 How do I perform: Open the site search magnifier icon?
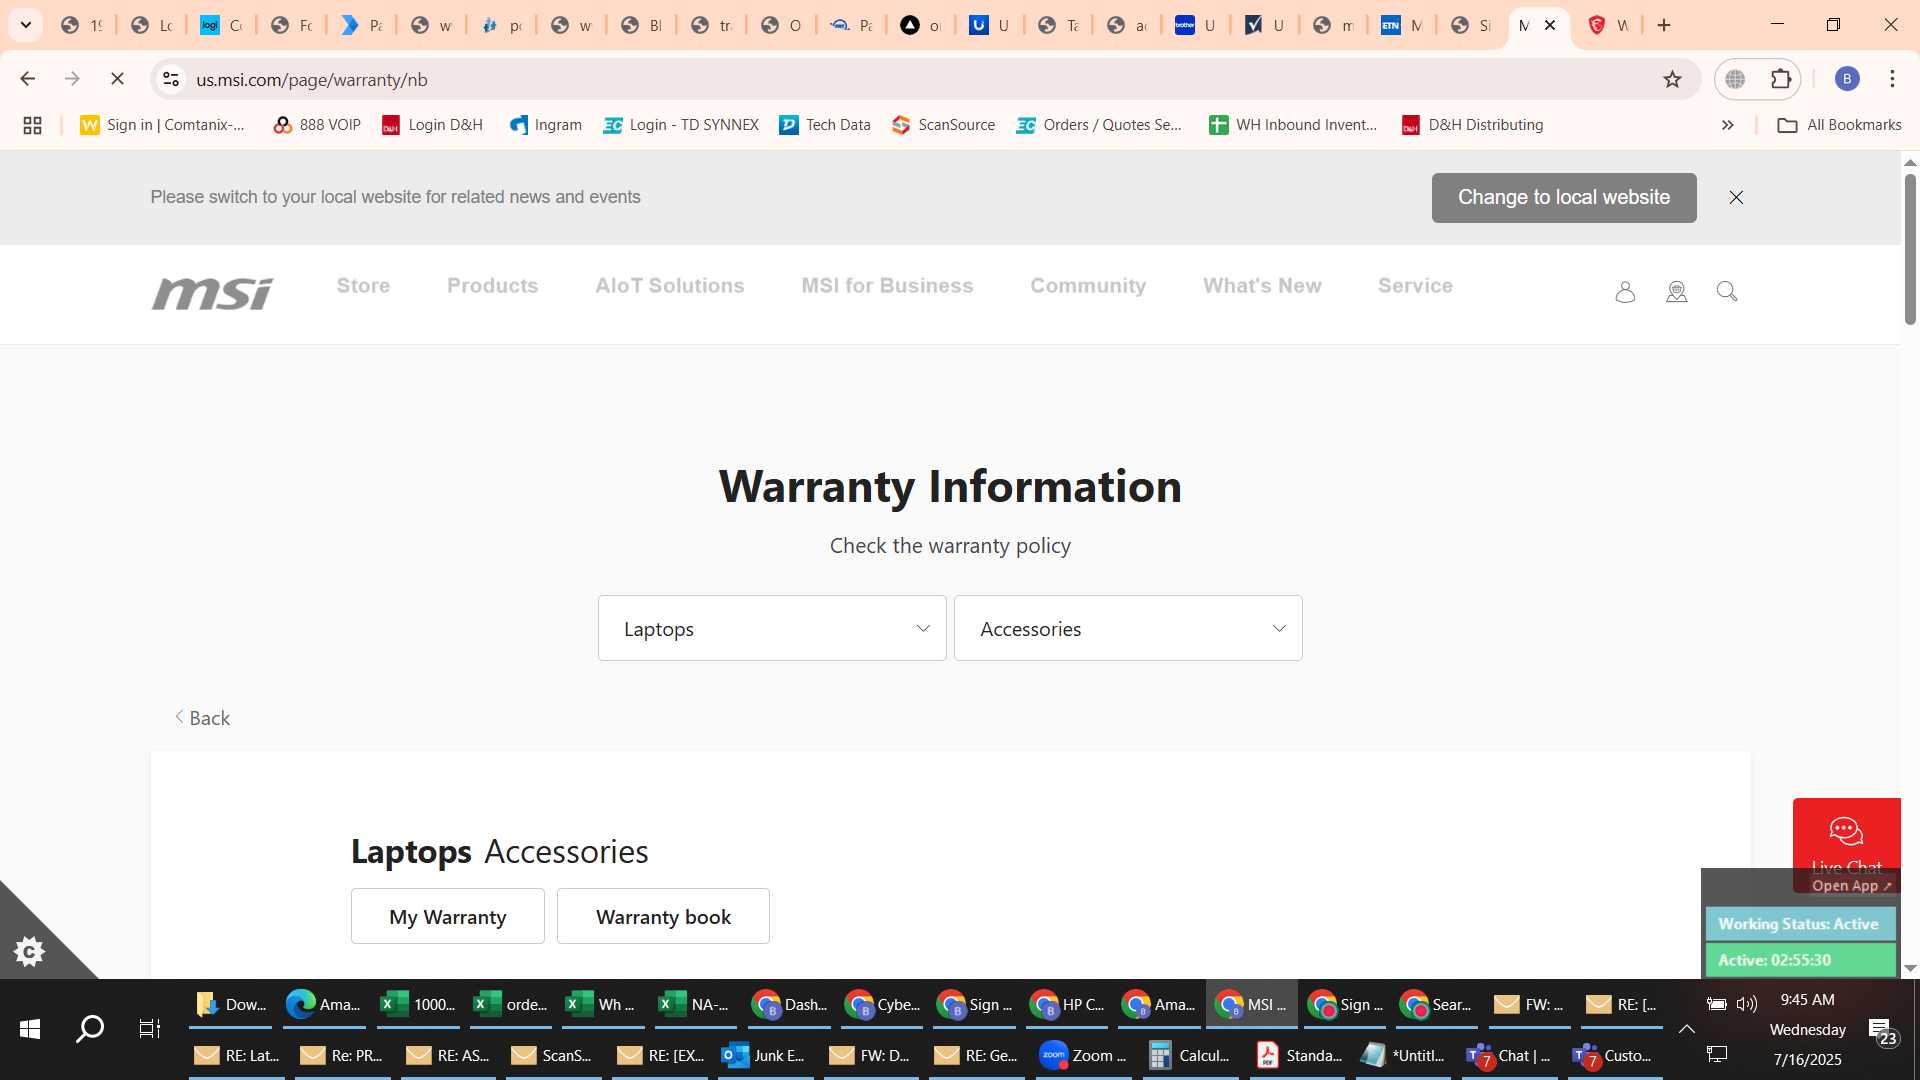click(1727, 291)
